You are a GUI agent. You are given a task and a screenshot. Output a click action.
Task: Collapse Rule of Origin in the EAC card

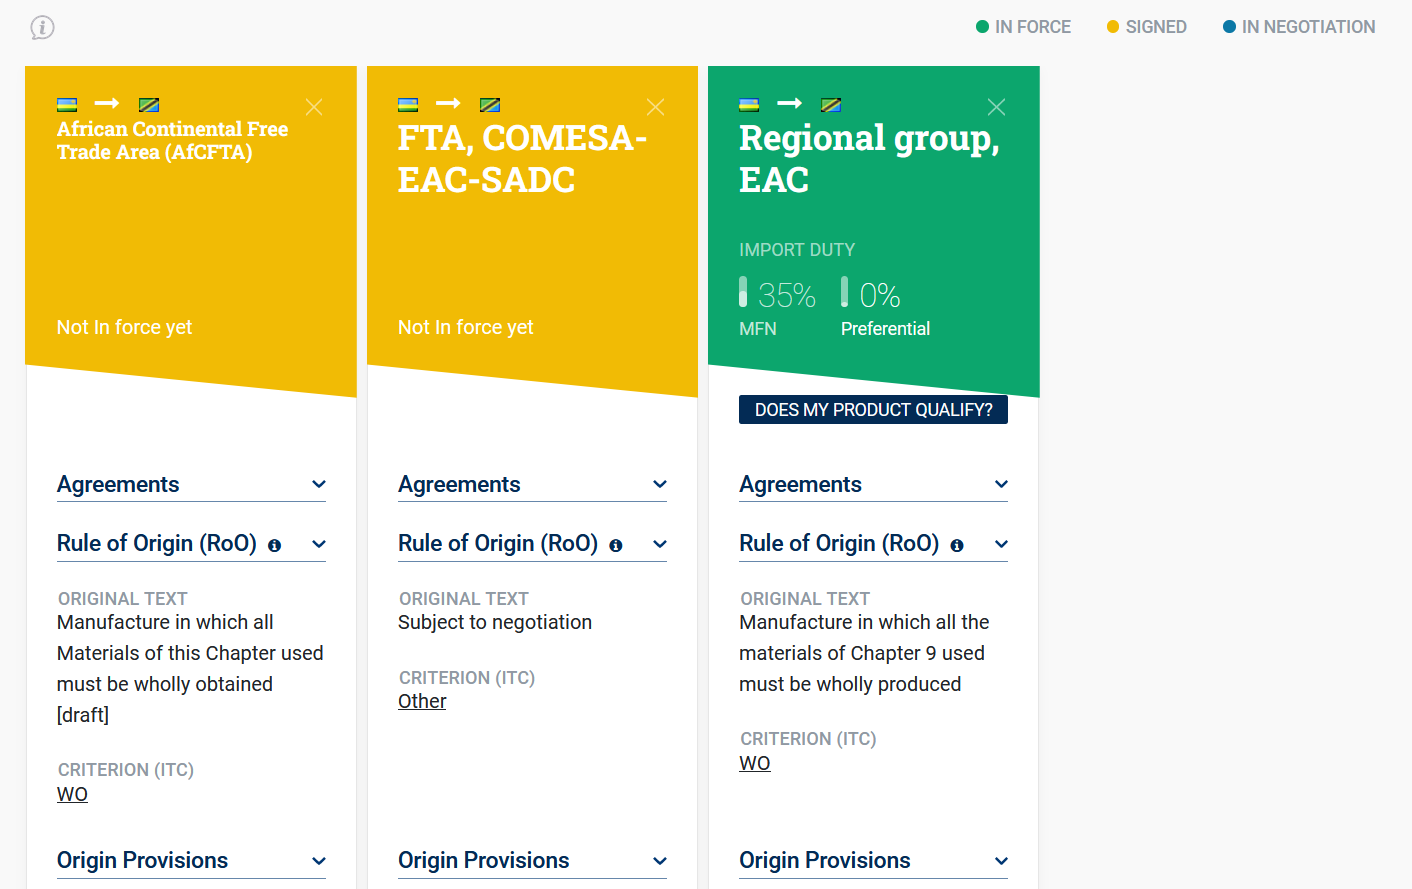tap(1001, 544)
